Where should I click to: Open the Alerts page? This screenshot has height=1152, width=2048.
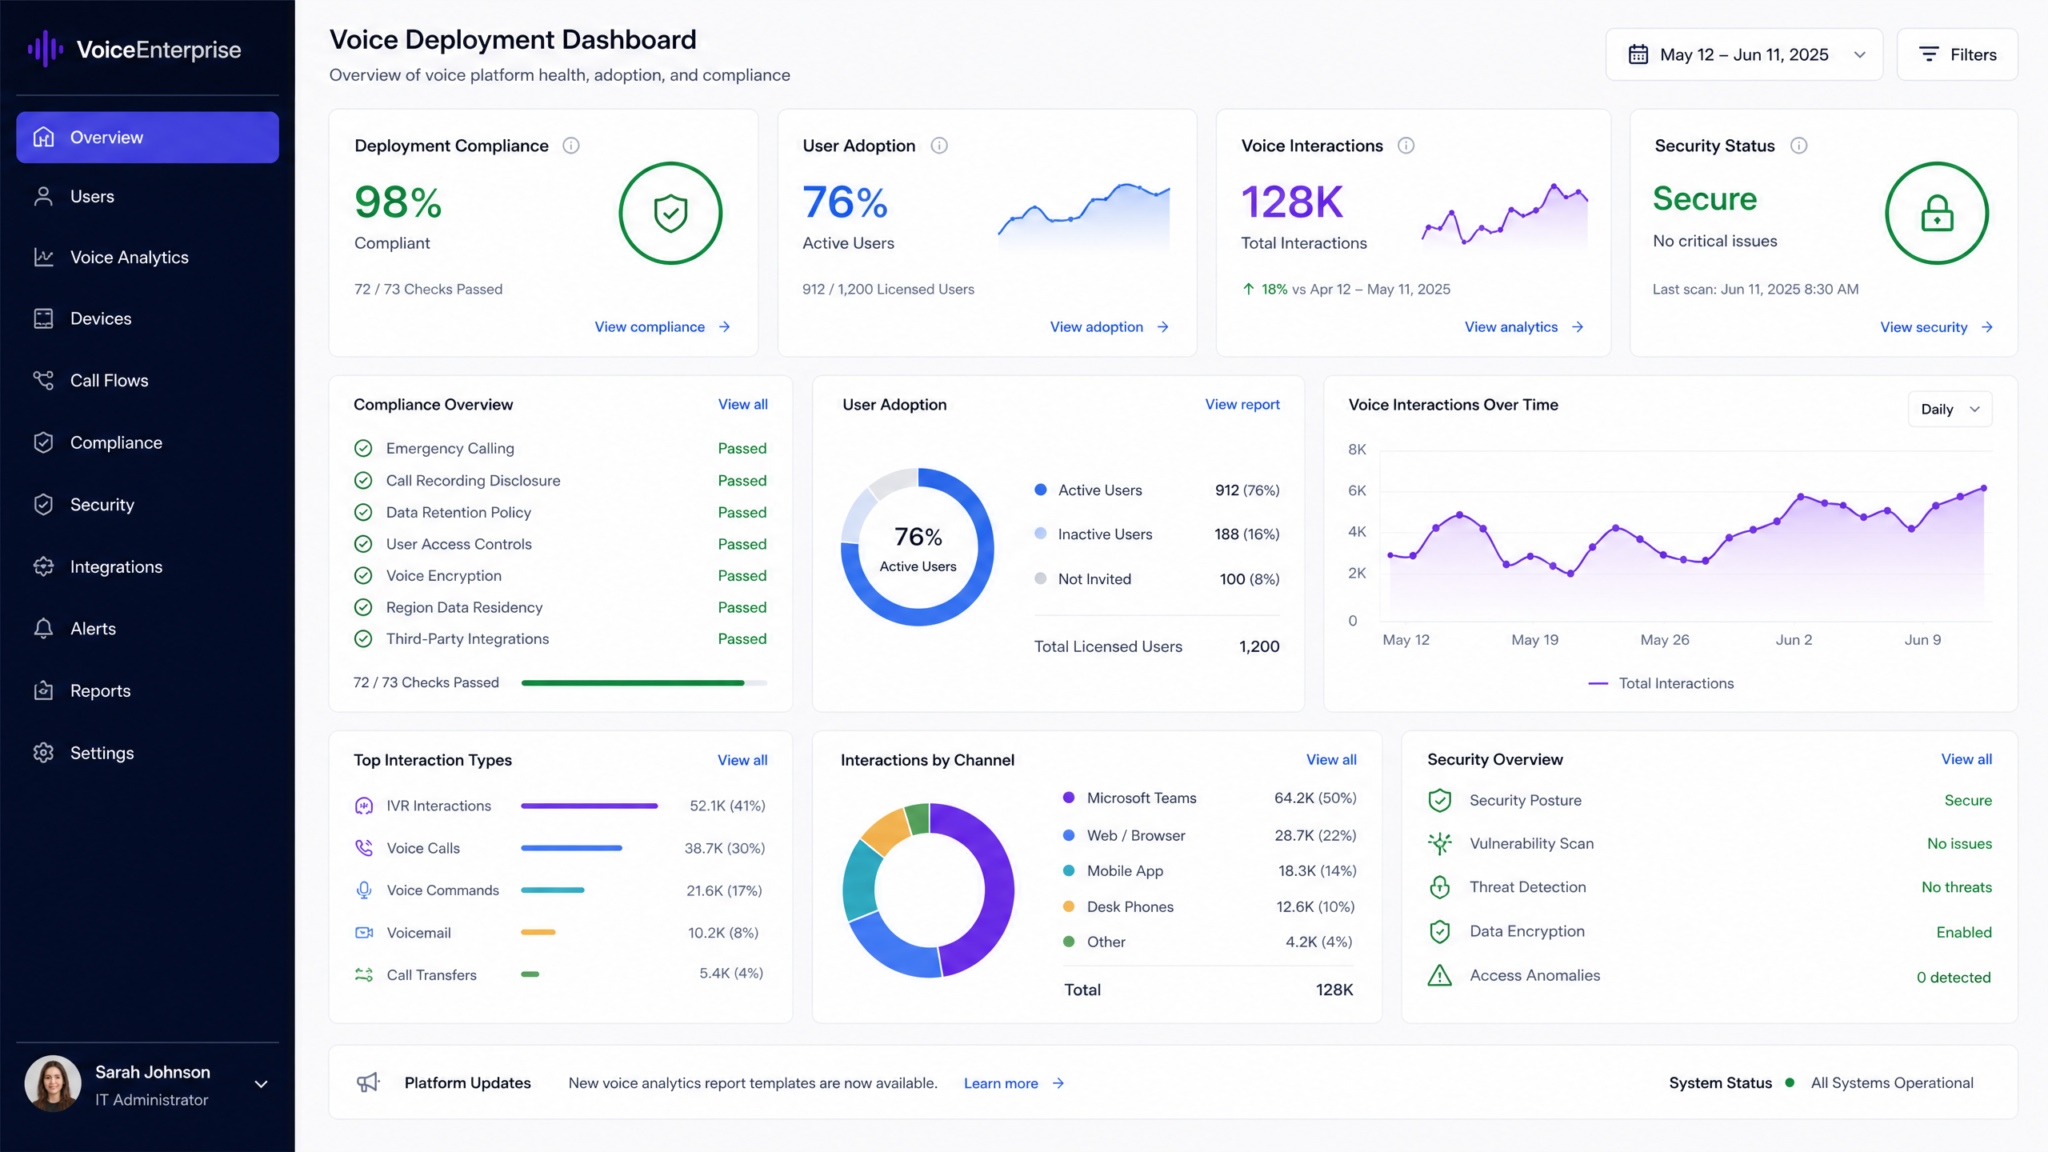(x=147, y=629)
